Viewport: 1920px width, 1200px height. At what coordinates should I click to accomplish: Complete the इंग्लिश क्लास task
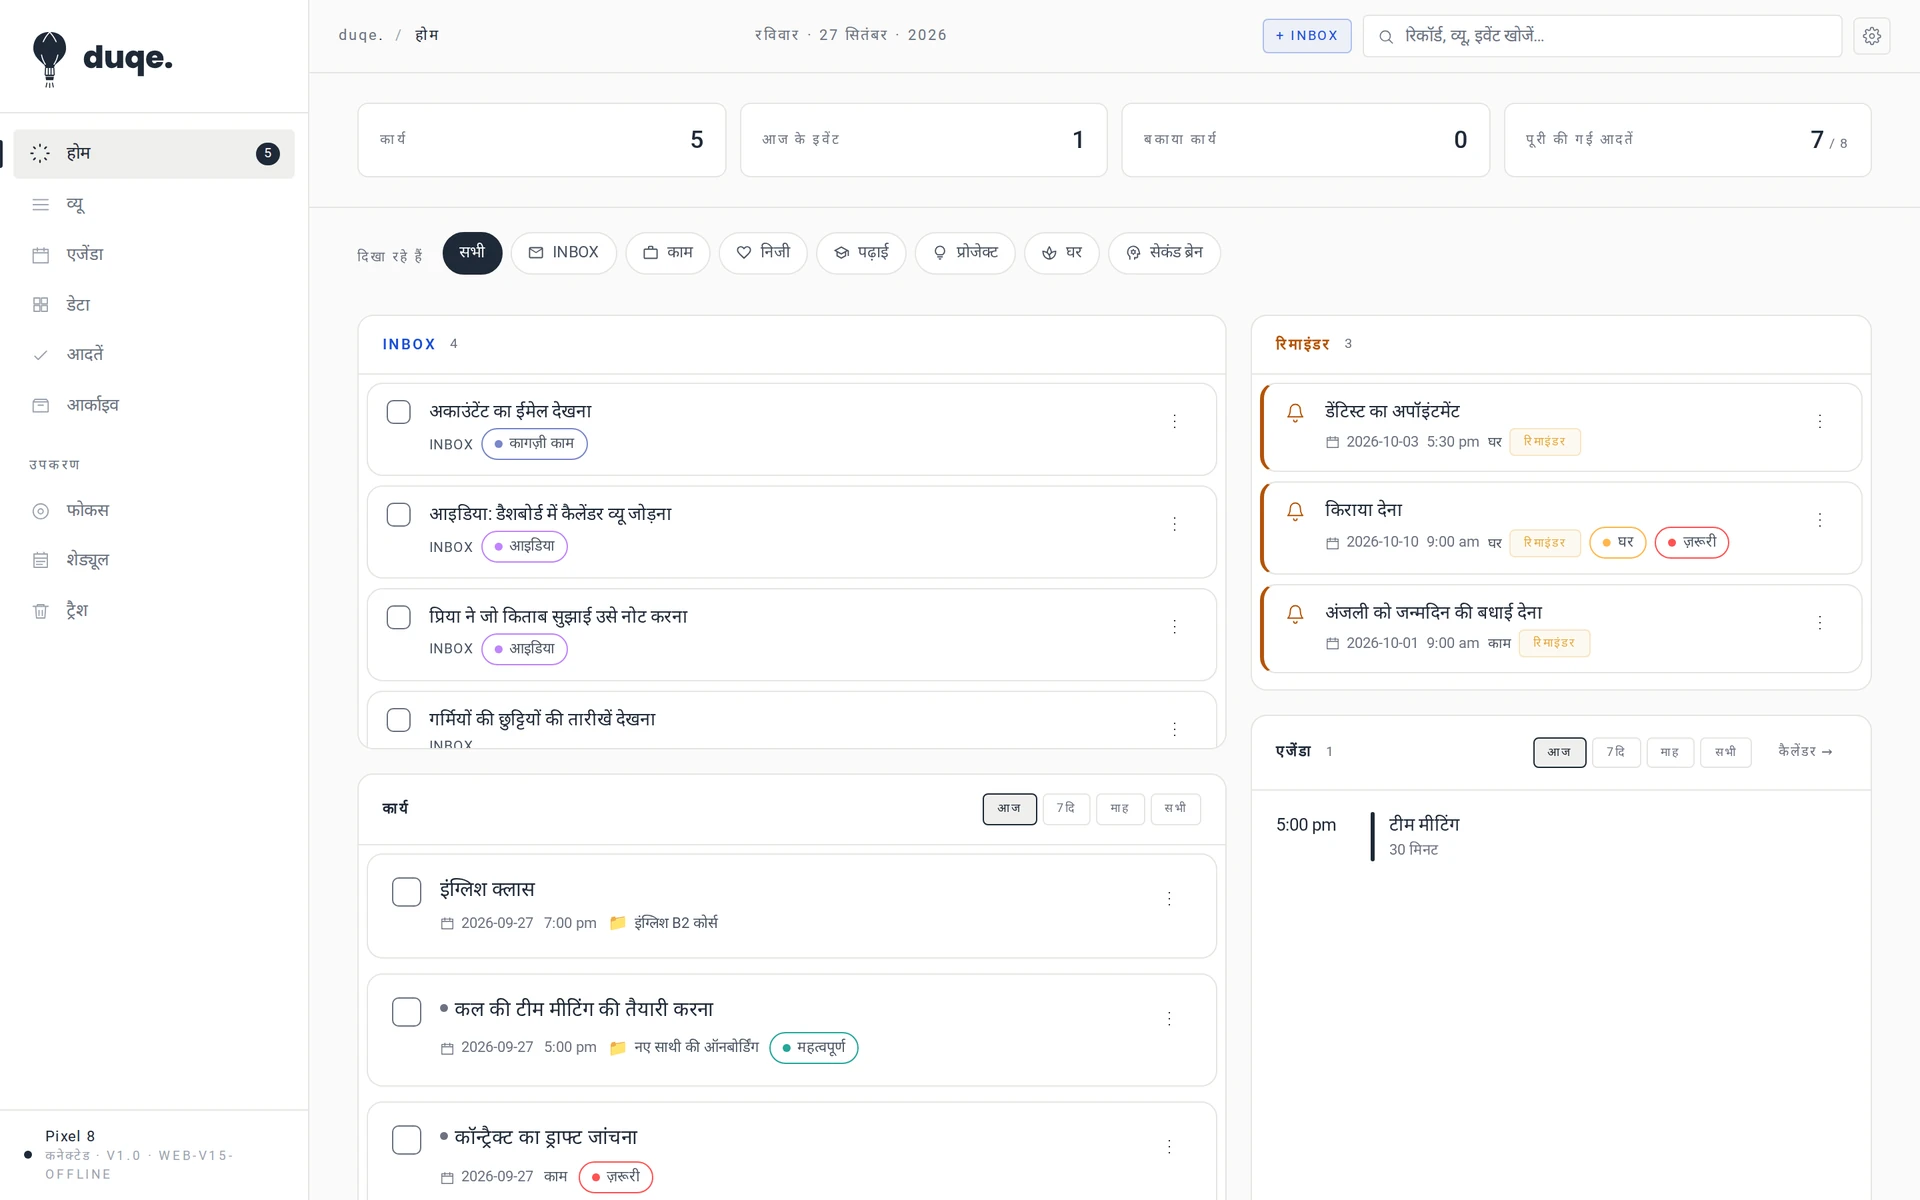406,892
